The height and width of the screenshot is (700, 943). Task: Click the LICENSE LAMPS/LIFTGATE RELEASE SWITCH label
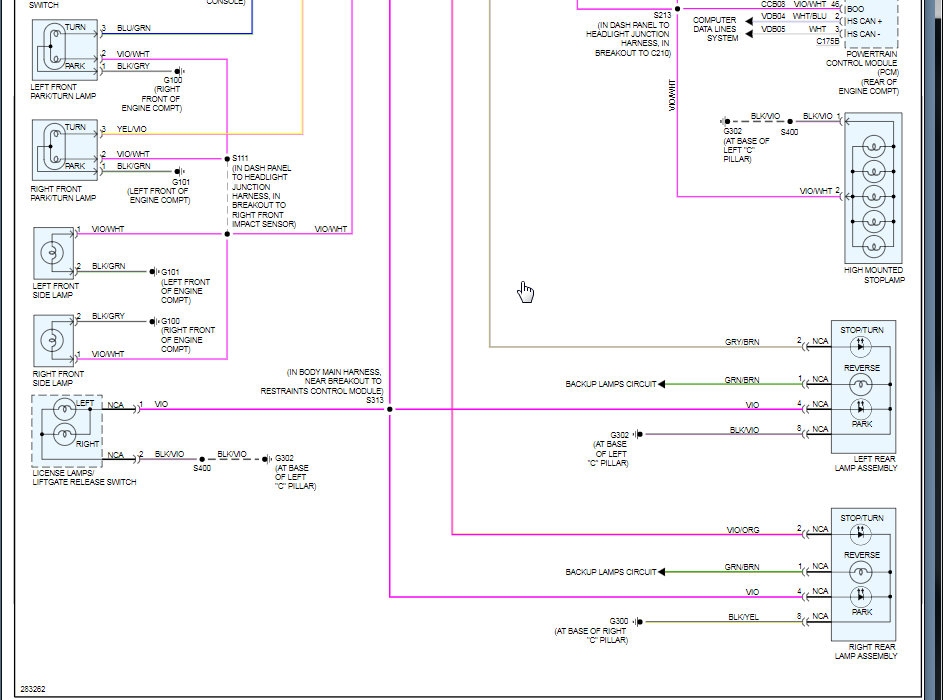[x=84, y=477]
